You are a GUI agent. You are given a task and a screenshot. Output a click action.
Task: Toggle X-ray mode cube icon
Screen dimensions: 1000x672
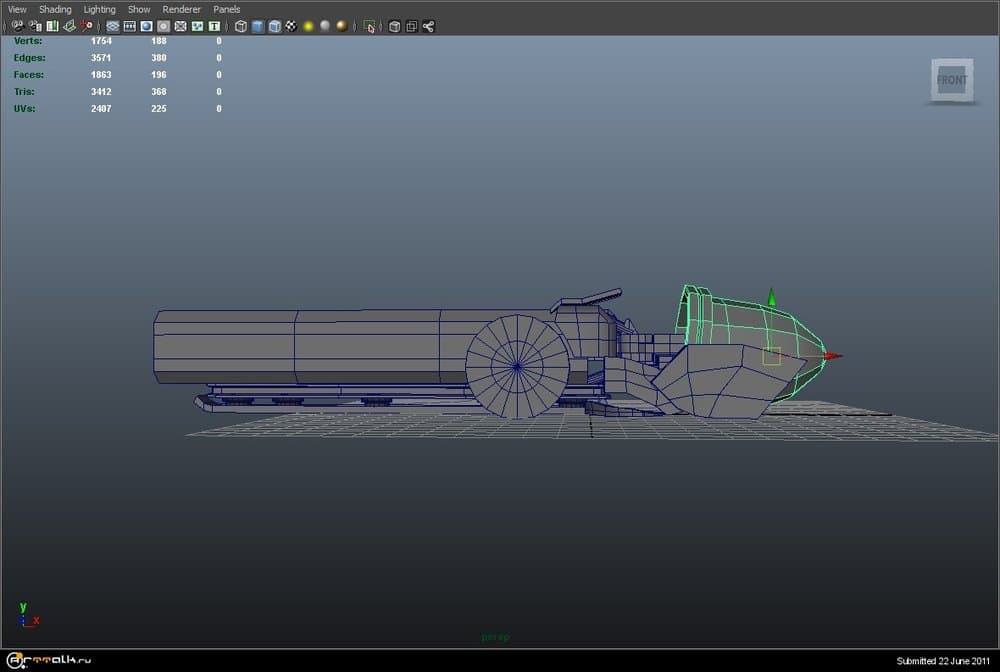[394, 26]
